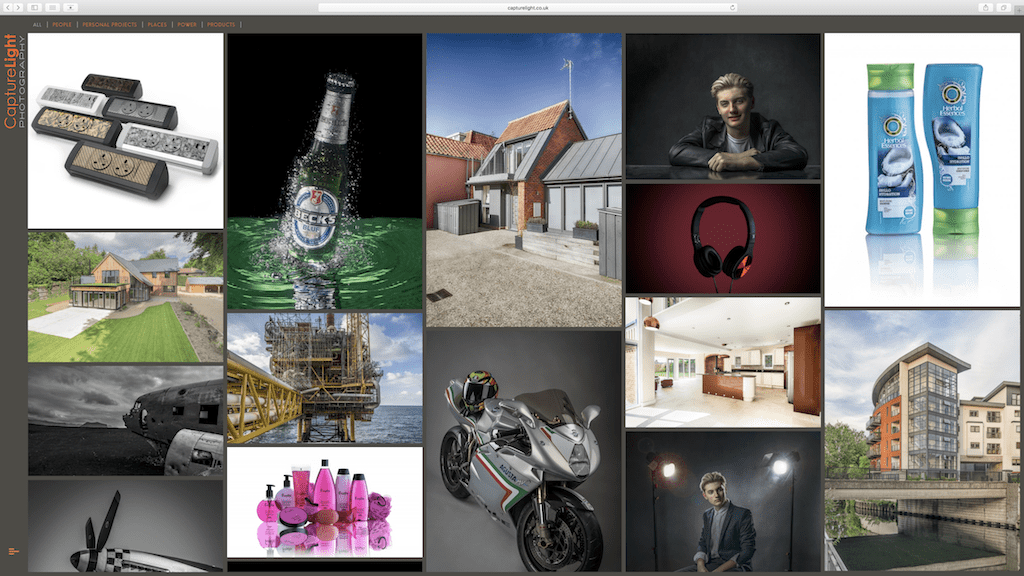Open the modern kitchen interior photo
The height and width of the screenshot is (576, 1024).
723,362
